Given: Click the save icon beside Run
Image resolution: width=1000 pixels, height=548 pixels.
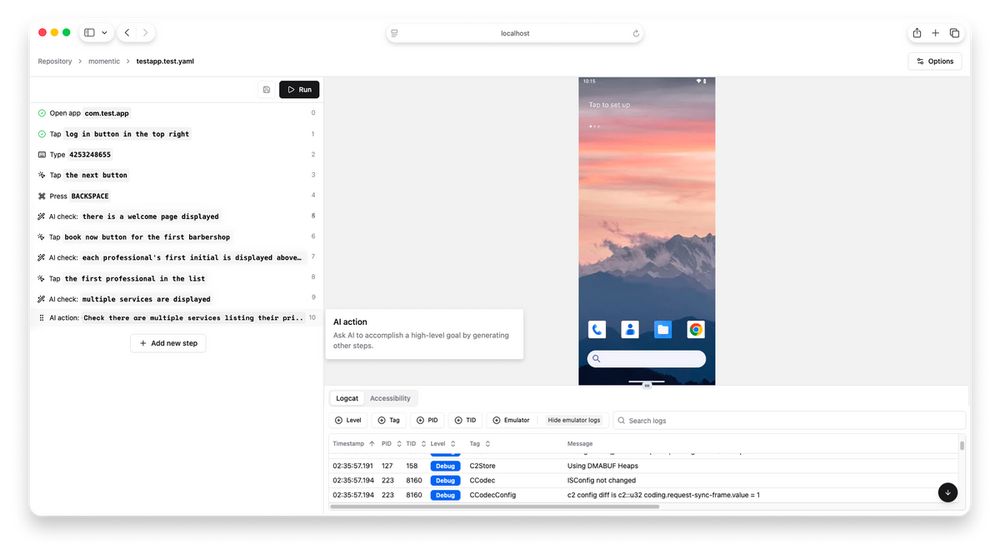Looking at the screenshot, I should tap(267, 90).
